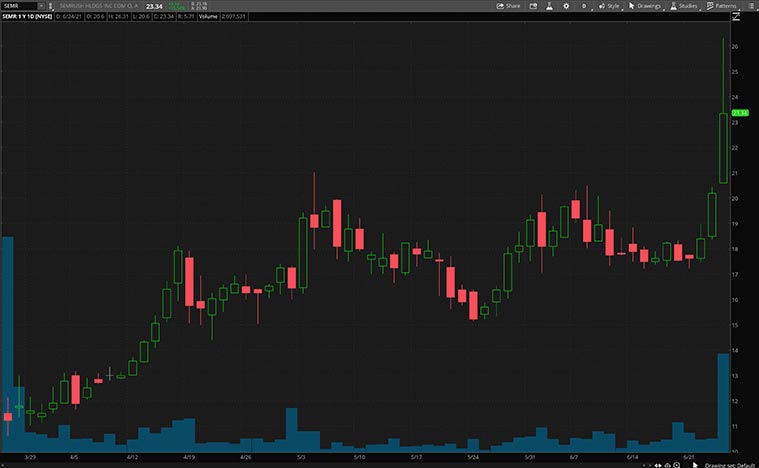Click the chart maximize icon below the toolbar
The width and height of the screenshot is (759, 468).
736,16
